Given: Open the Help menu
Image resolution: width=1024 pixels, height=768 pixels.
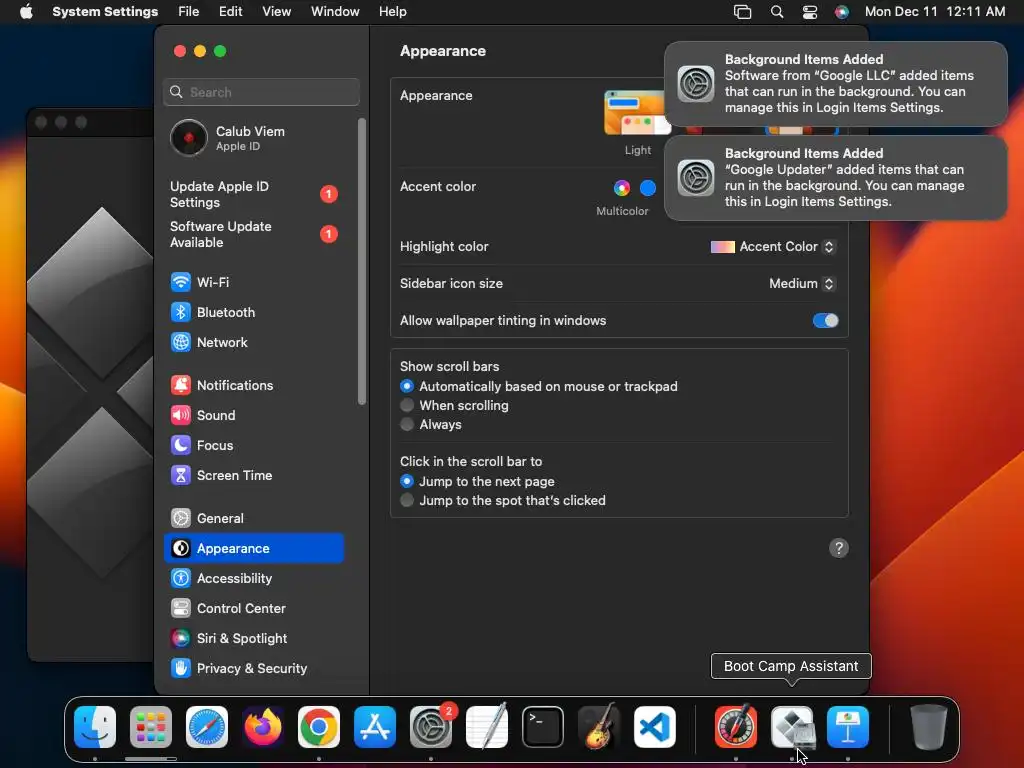Looking at the screenshot, I should click(392, 12).
